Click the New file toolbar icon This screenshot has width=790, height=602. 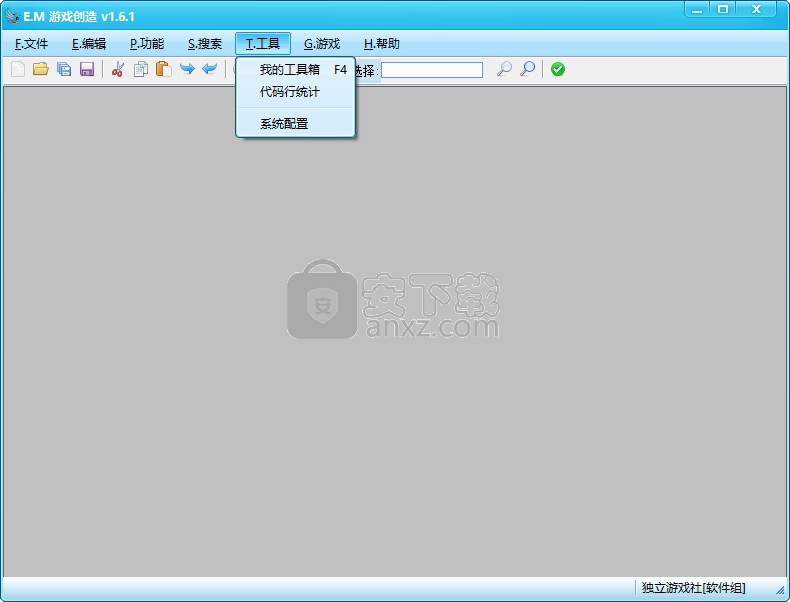18,69
